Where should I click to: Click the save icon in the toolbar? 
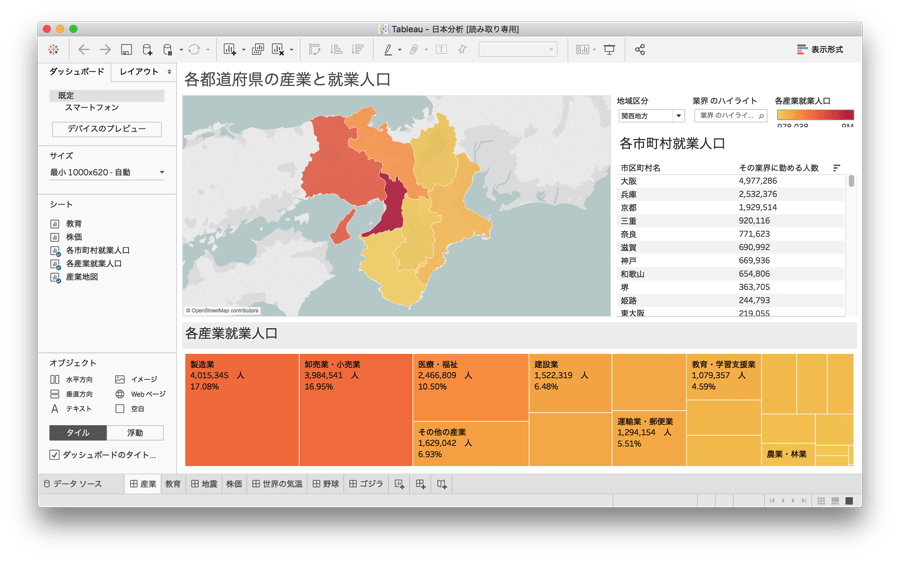(126, 49)
